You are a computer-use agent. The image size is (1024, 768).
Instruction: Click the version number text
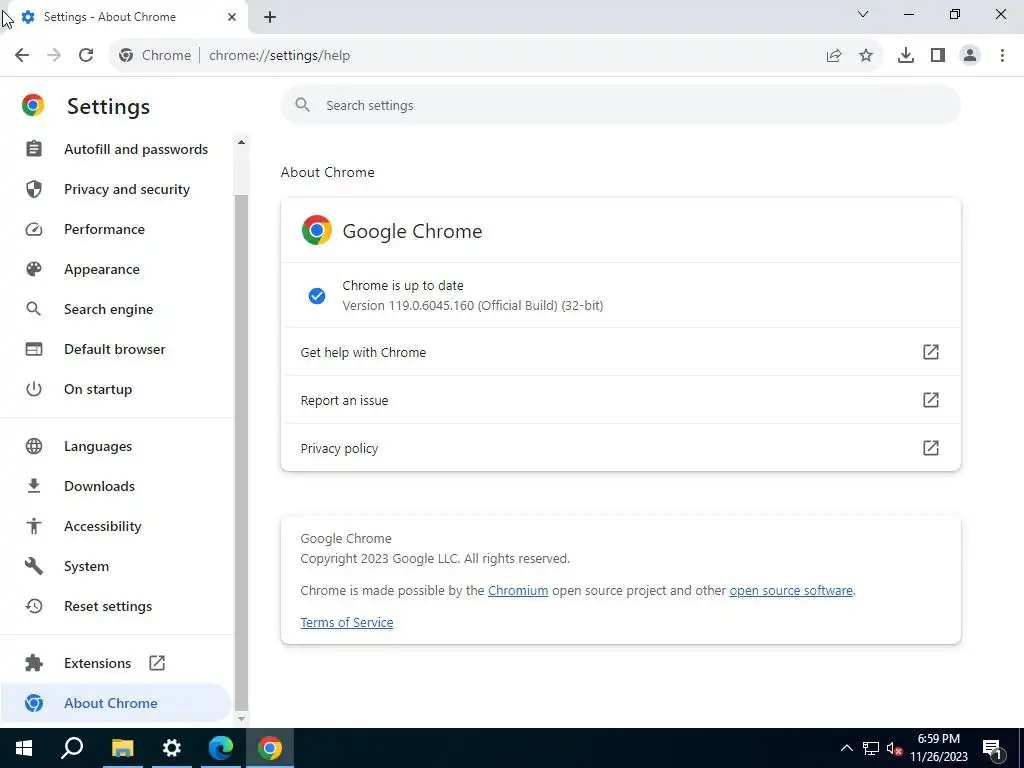[x=473, y=306]
